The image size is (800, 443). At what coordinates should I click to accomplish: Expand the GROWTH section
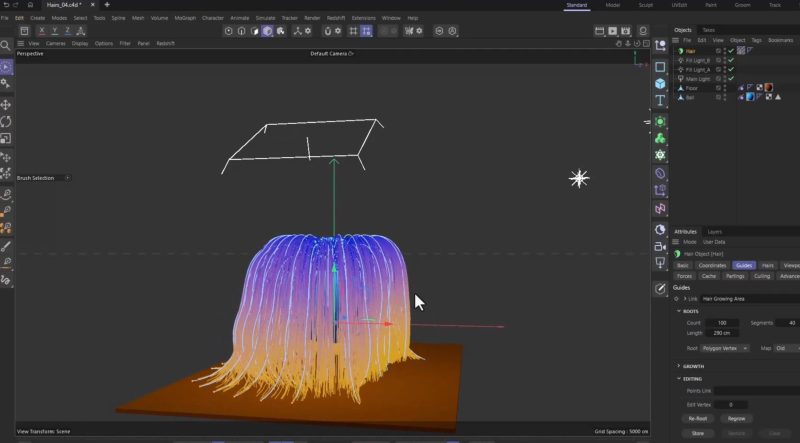pyautogui.click(x=679, y=366)
